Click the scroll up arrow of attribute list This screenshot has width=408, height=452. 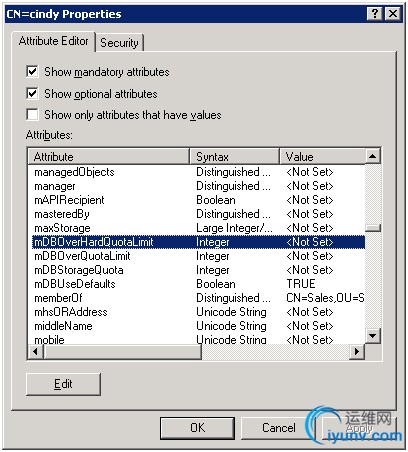[x=373, y=156]
